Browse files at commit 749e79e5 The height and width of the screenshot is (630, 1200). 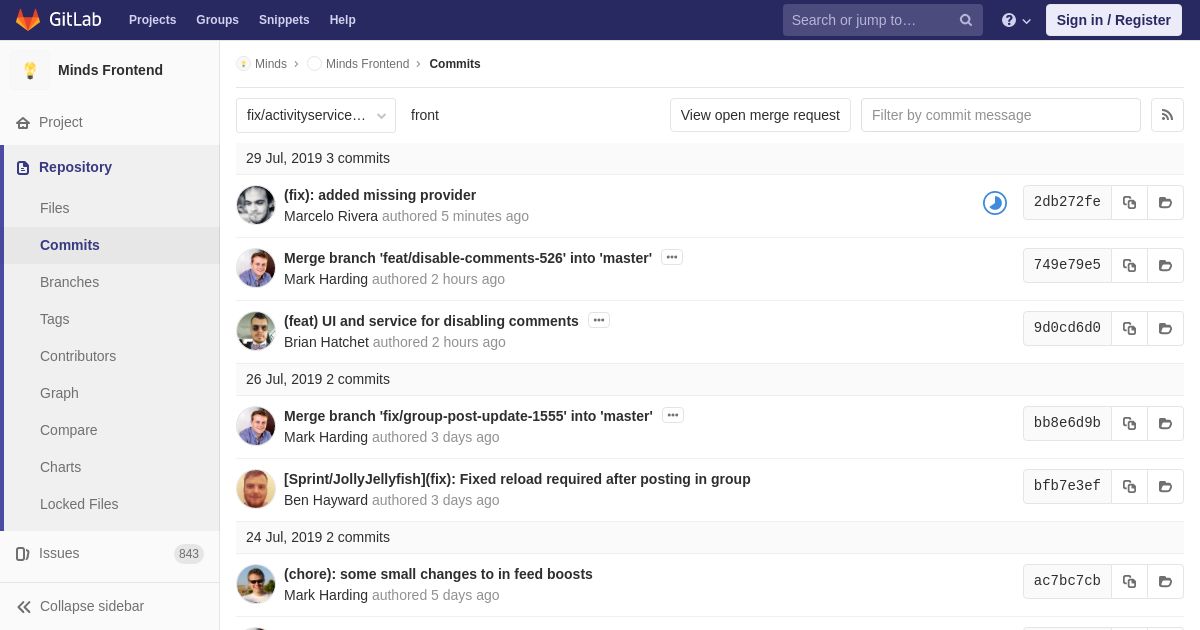(x=1165, y=265)
